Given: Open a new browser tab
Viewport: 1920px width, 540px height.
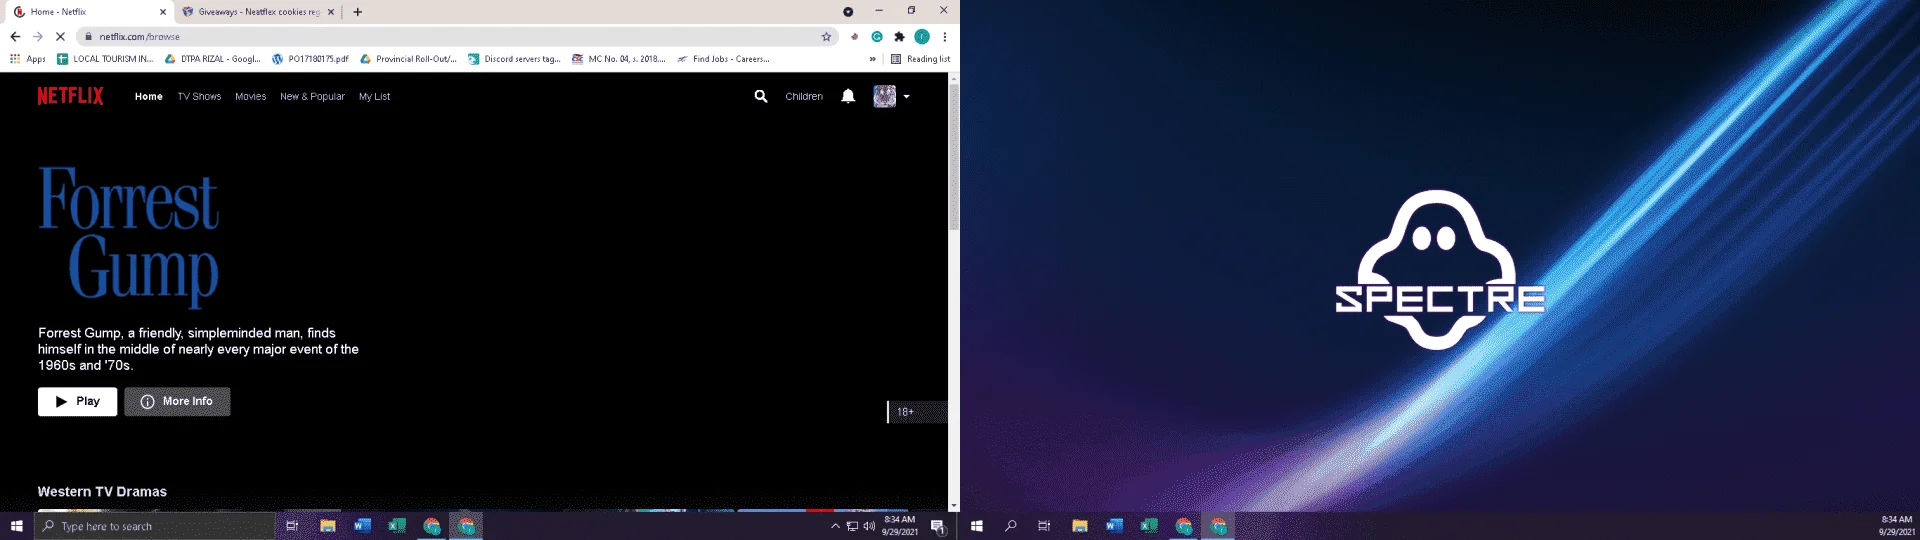Looking at the screenshot, I should pos(357,12).
